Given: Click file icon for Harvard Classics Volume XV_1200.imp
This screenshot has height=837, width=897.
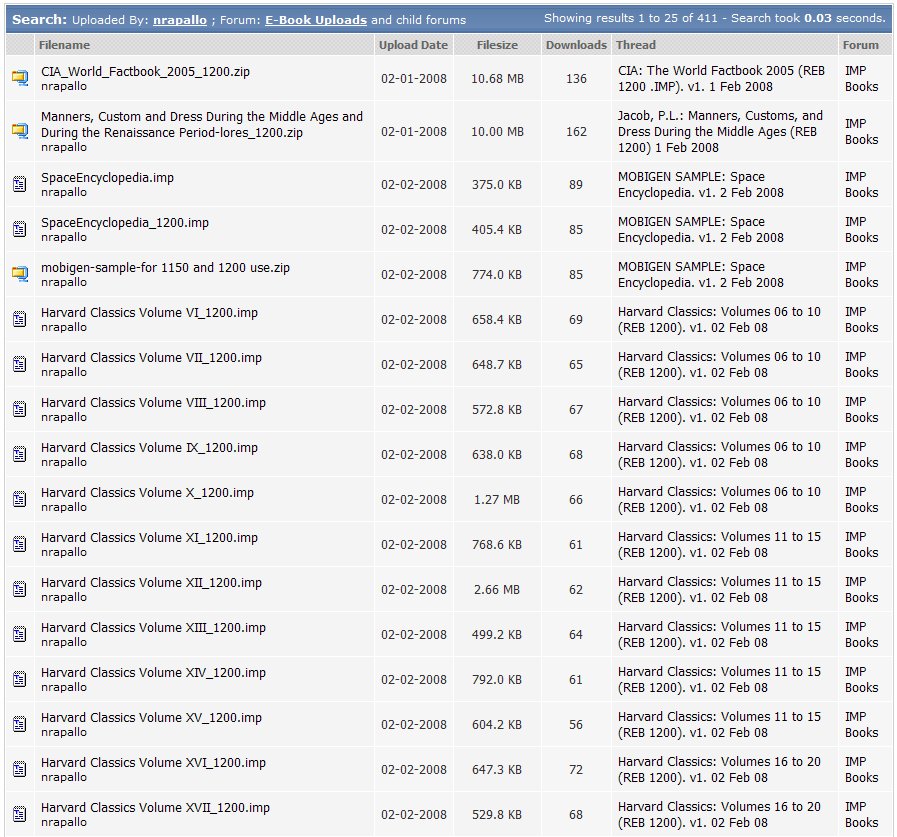Looking at the screenshot, I should tap(19, 724).
